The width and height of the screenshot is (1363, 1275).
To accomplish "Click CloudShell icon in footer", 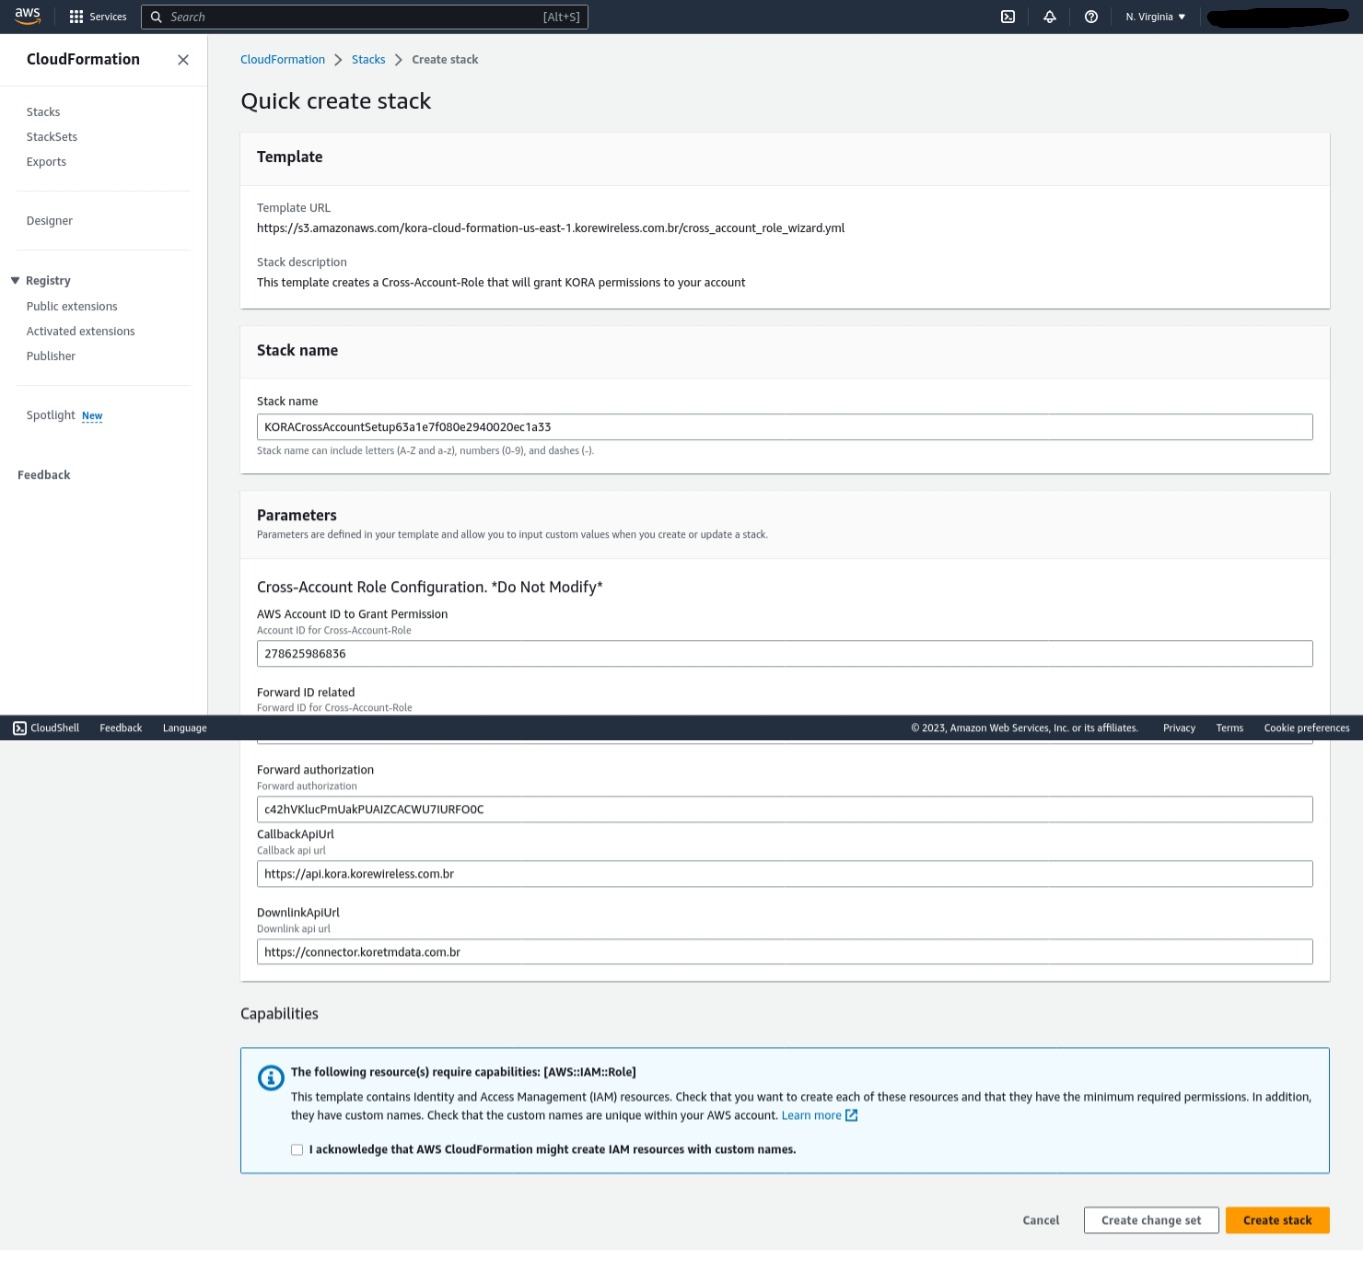I will [20, 728].
